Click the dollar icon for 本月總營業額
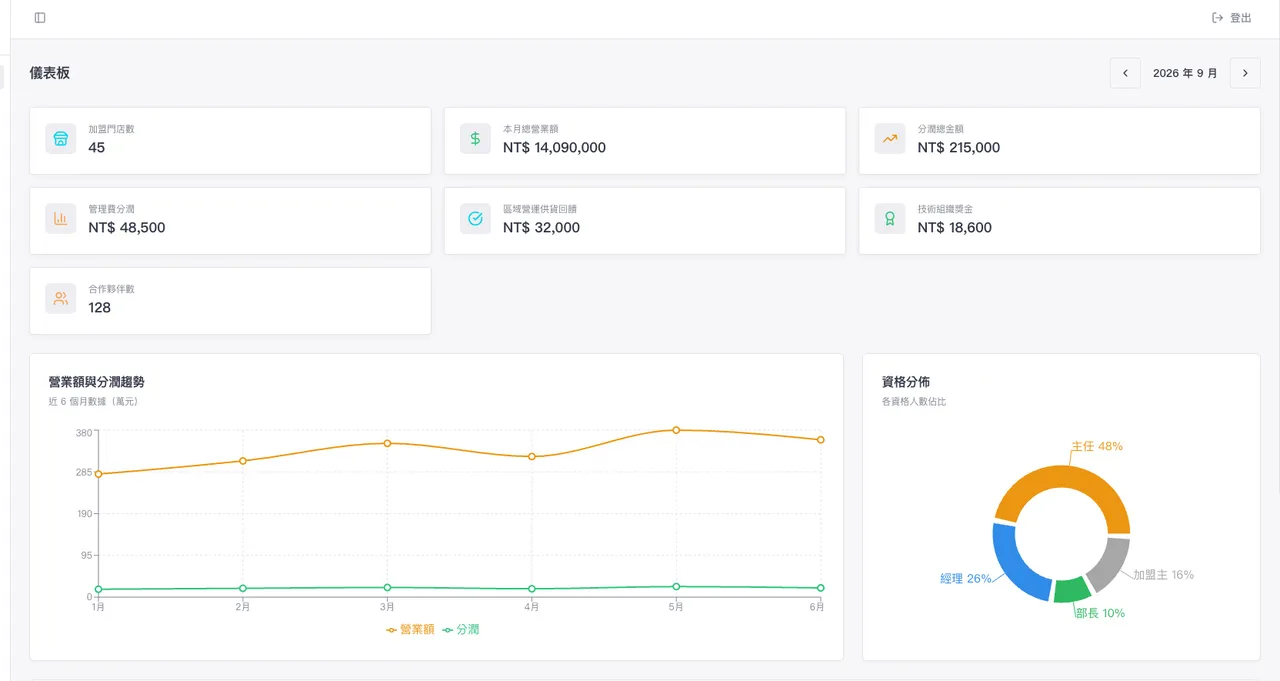Viewport: 1280px width, 681px height. (x=475, y=139)
